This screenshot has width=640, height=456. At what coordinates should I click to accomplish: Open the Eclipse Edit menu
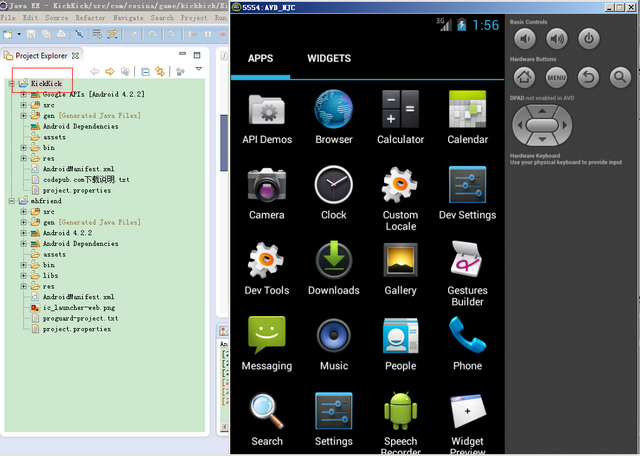coord(30,18)
